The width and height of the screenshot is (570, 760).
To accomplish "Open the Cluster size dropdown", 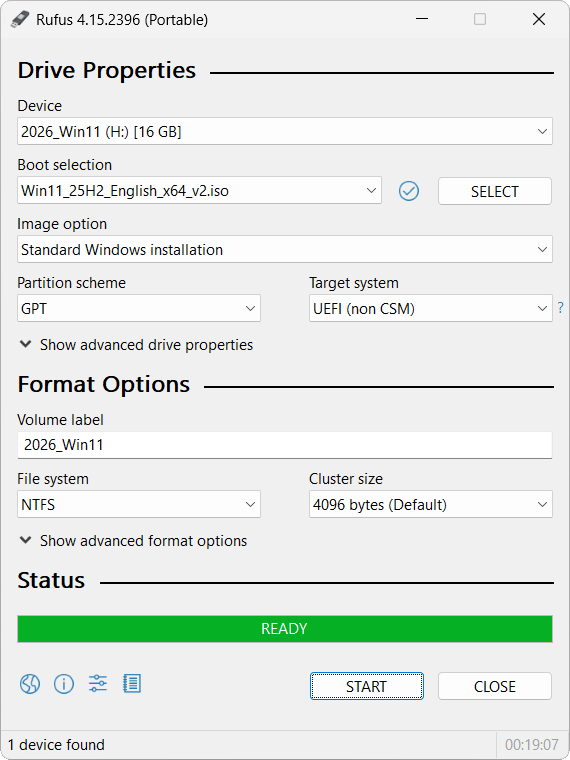I will click(x=431, y=504).
